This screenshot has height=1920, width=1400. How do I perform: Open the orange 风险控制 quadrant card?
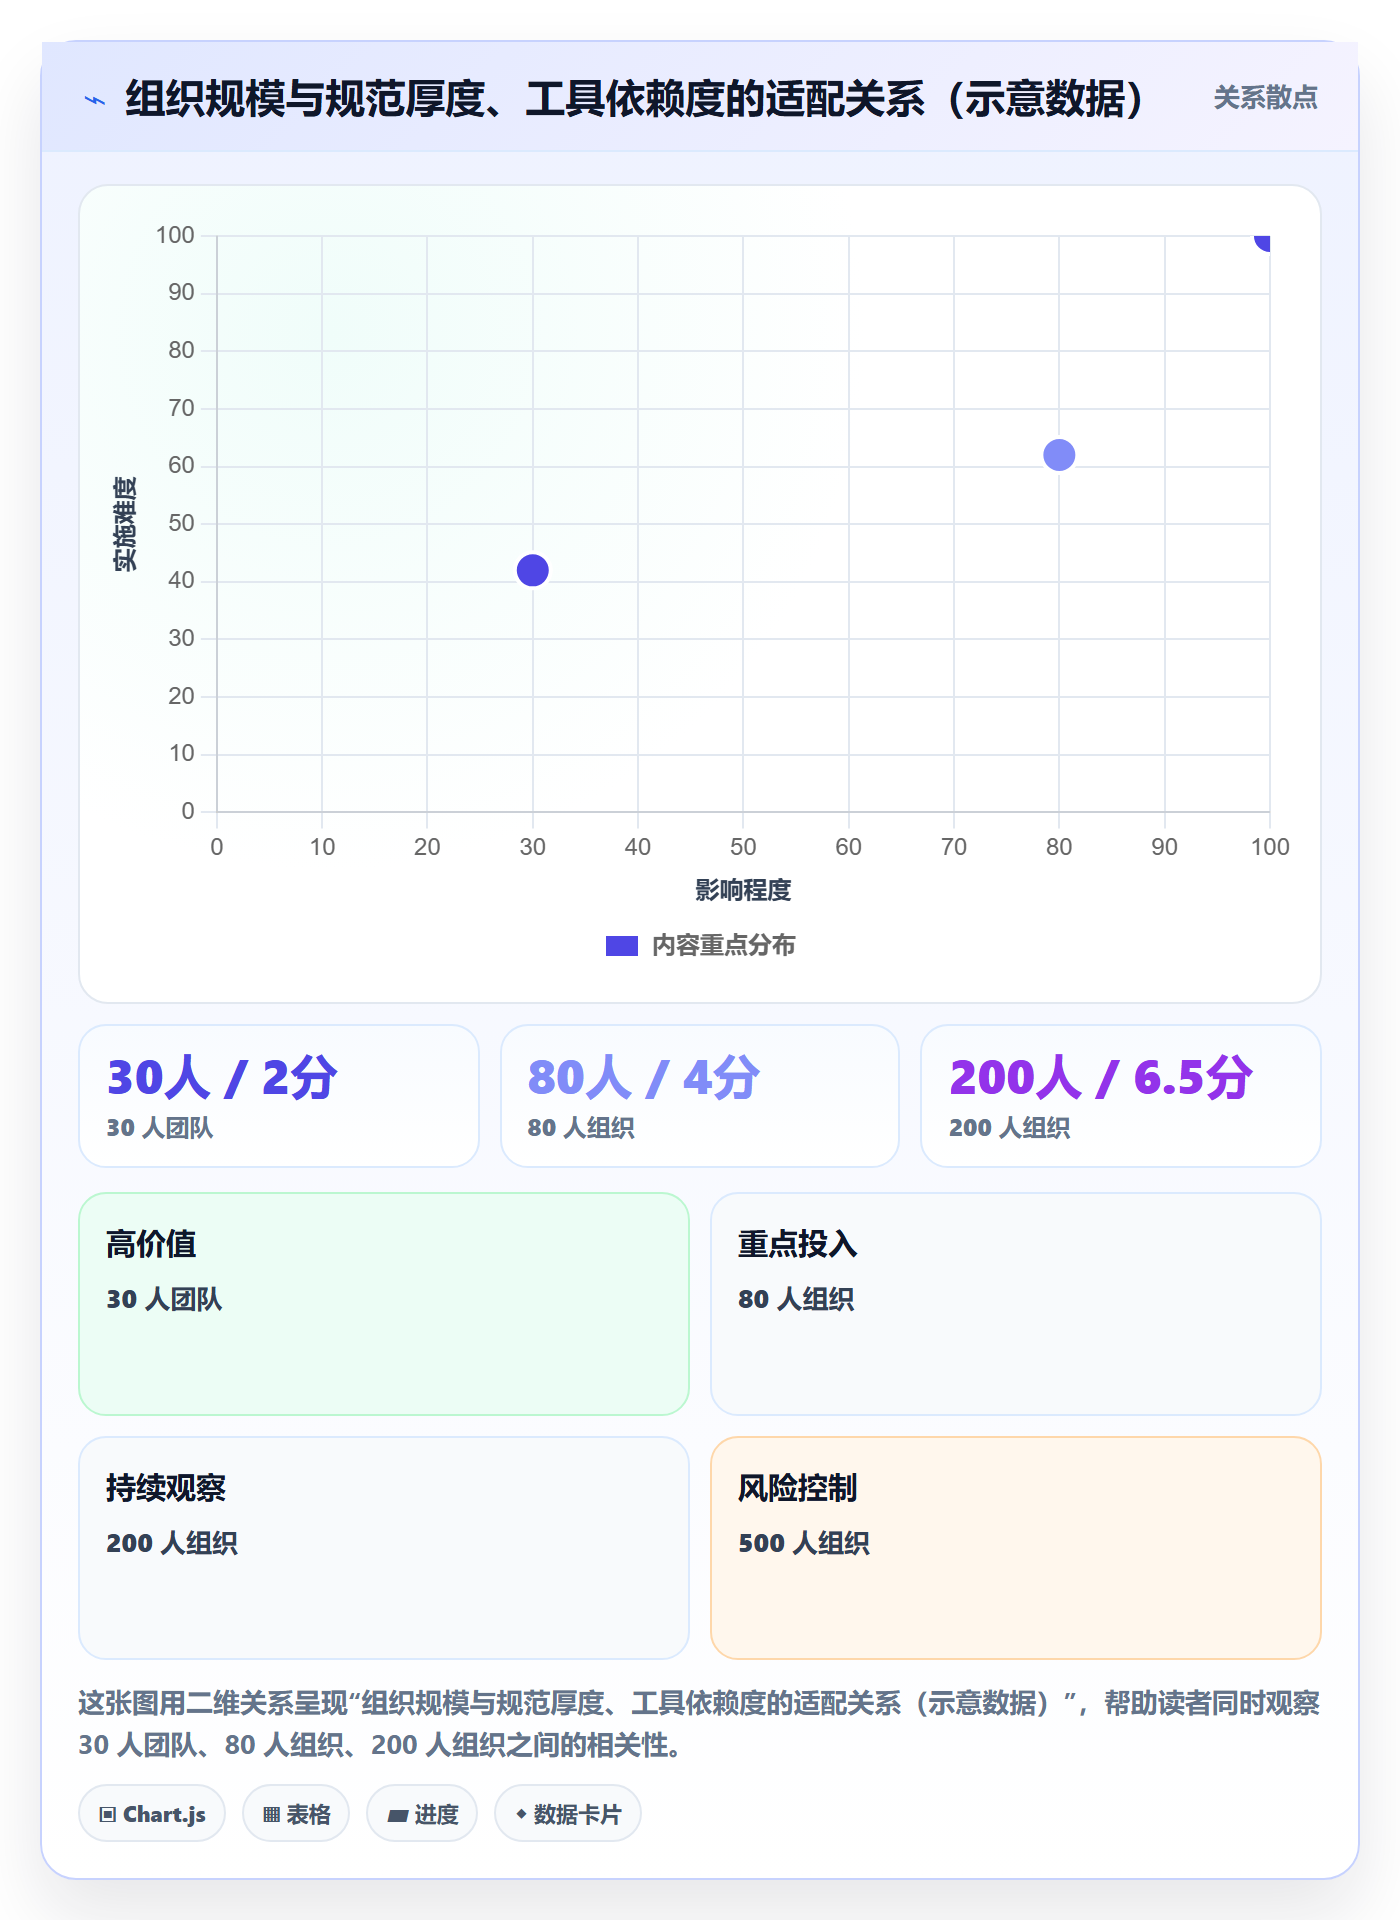pos(1016,1548)
